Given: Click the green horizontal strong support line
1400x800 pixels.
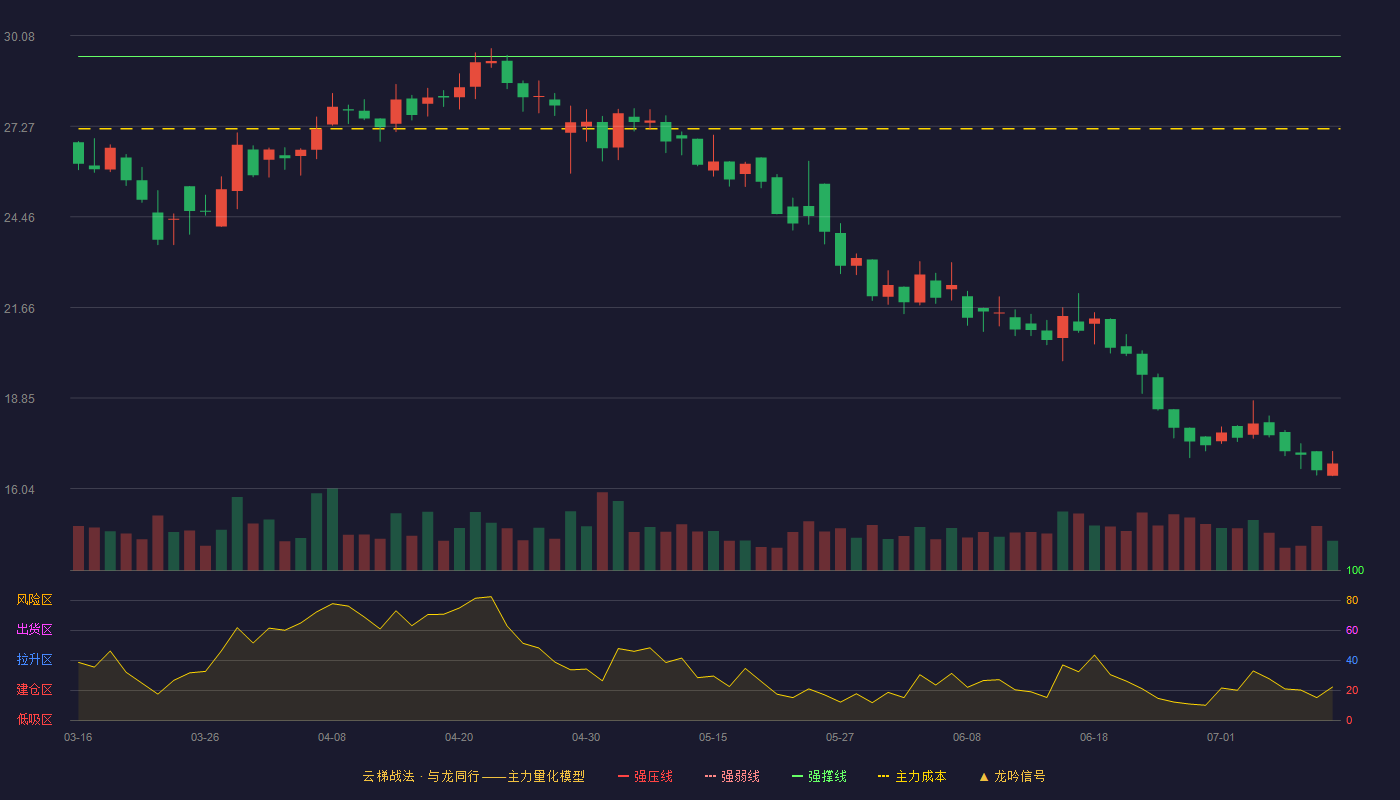Looking at the screenshot, I should [x=709, y=57].
